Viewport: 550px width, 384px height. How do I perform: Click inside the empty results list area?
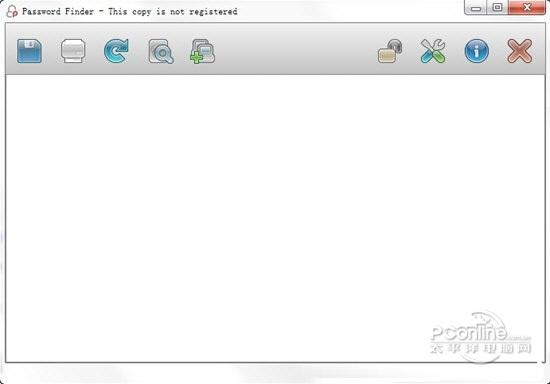pyautogui.click(x=275, y=218)
